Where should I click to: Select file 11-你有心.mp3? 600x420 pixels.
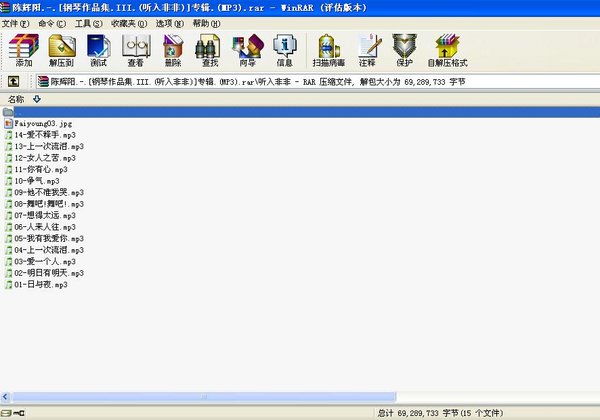click(x=41, y=169)
